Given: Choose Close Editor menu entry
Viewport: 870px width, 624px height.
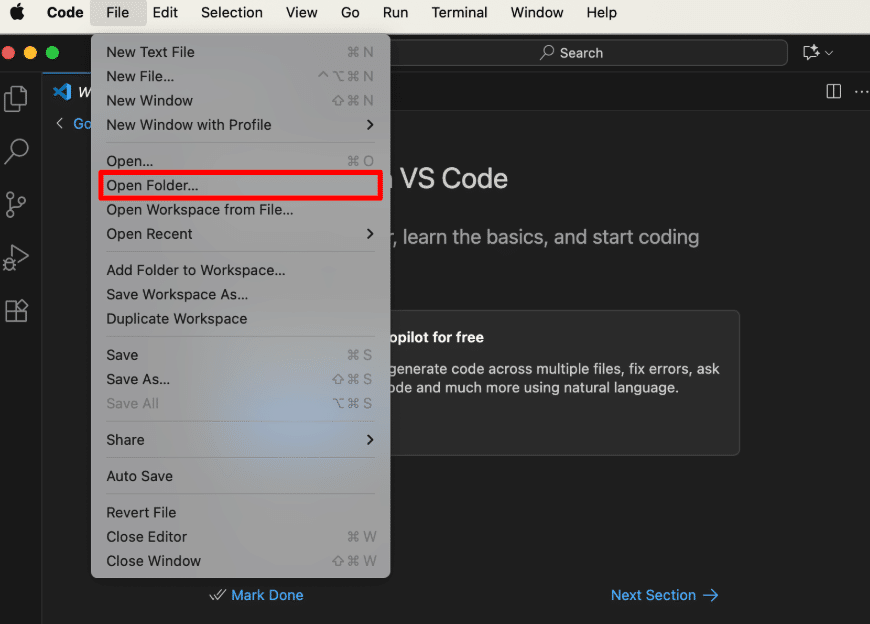Looking at the screenshot, I should pos(240,537).
